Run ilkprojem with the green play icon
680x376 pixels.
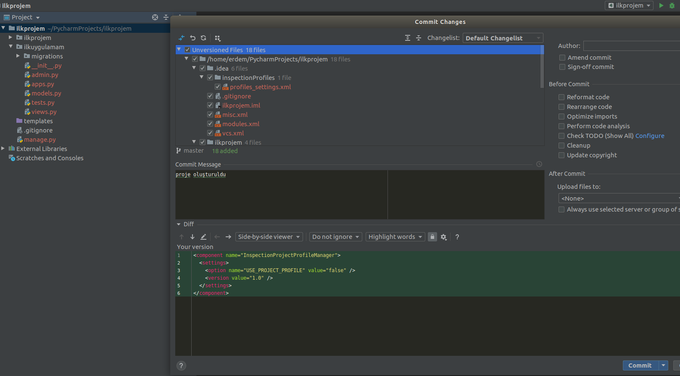tap(661, 6)
